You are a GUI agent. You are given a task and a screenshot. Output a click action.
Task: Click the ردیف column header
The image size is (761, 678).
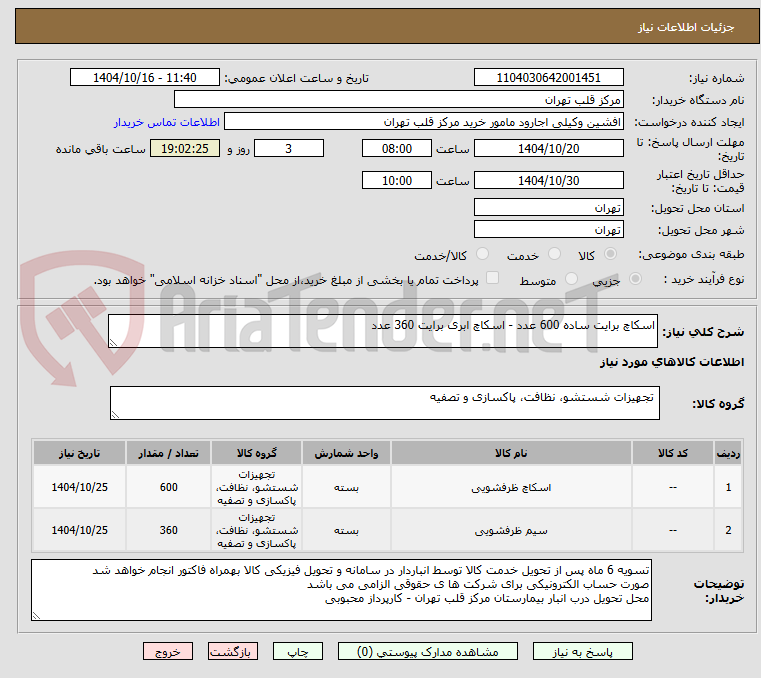728,453
